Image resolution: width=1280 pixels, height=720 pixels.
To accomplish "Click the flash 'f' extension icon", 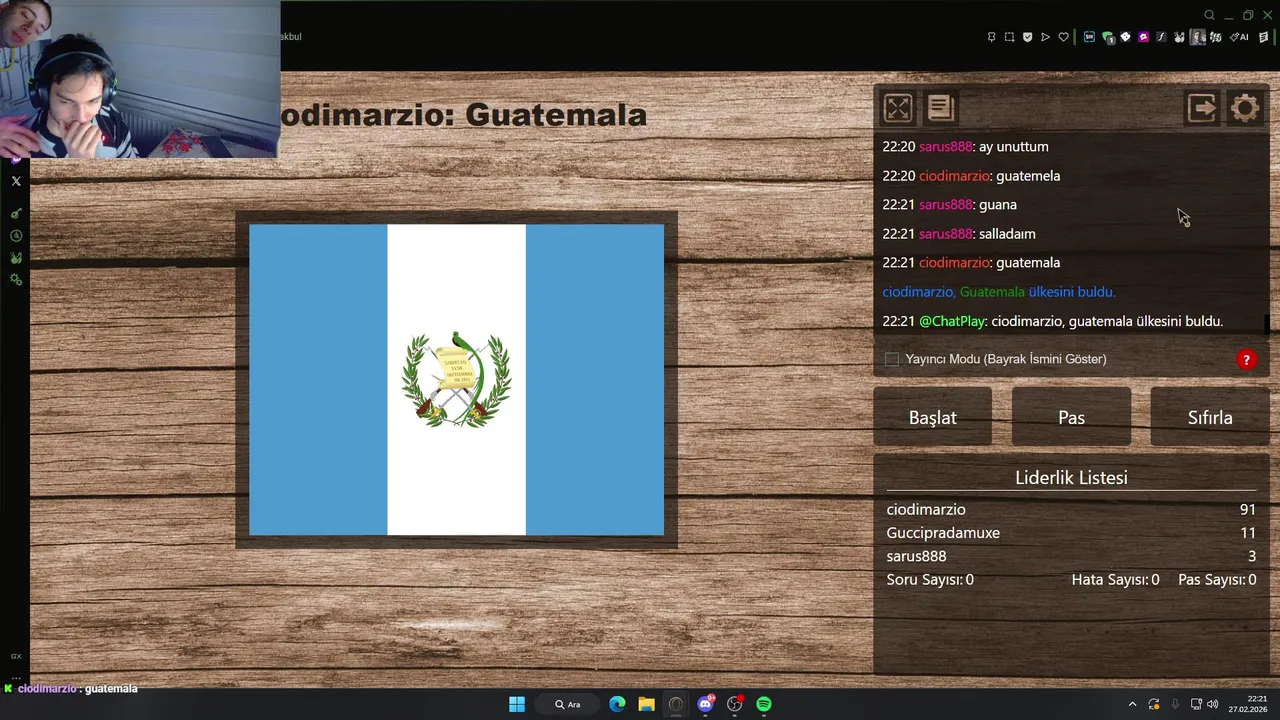I will point(1161,37).
